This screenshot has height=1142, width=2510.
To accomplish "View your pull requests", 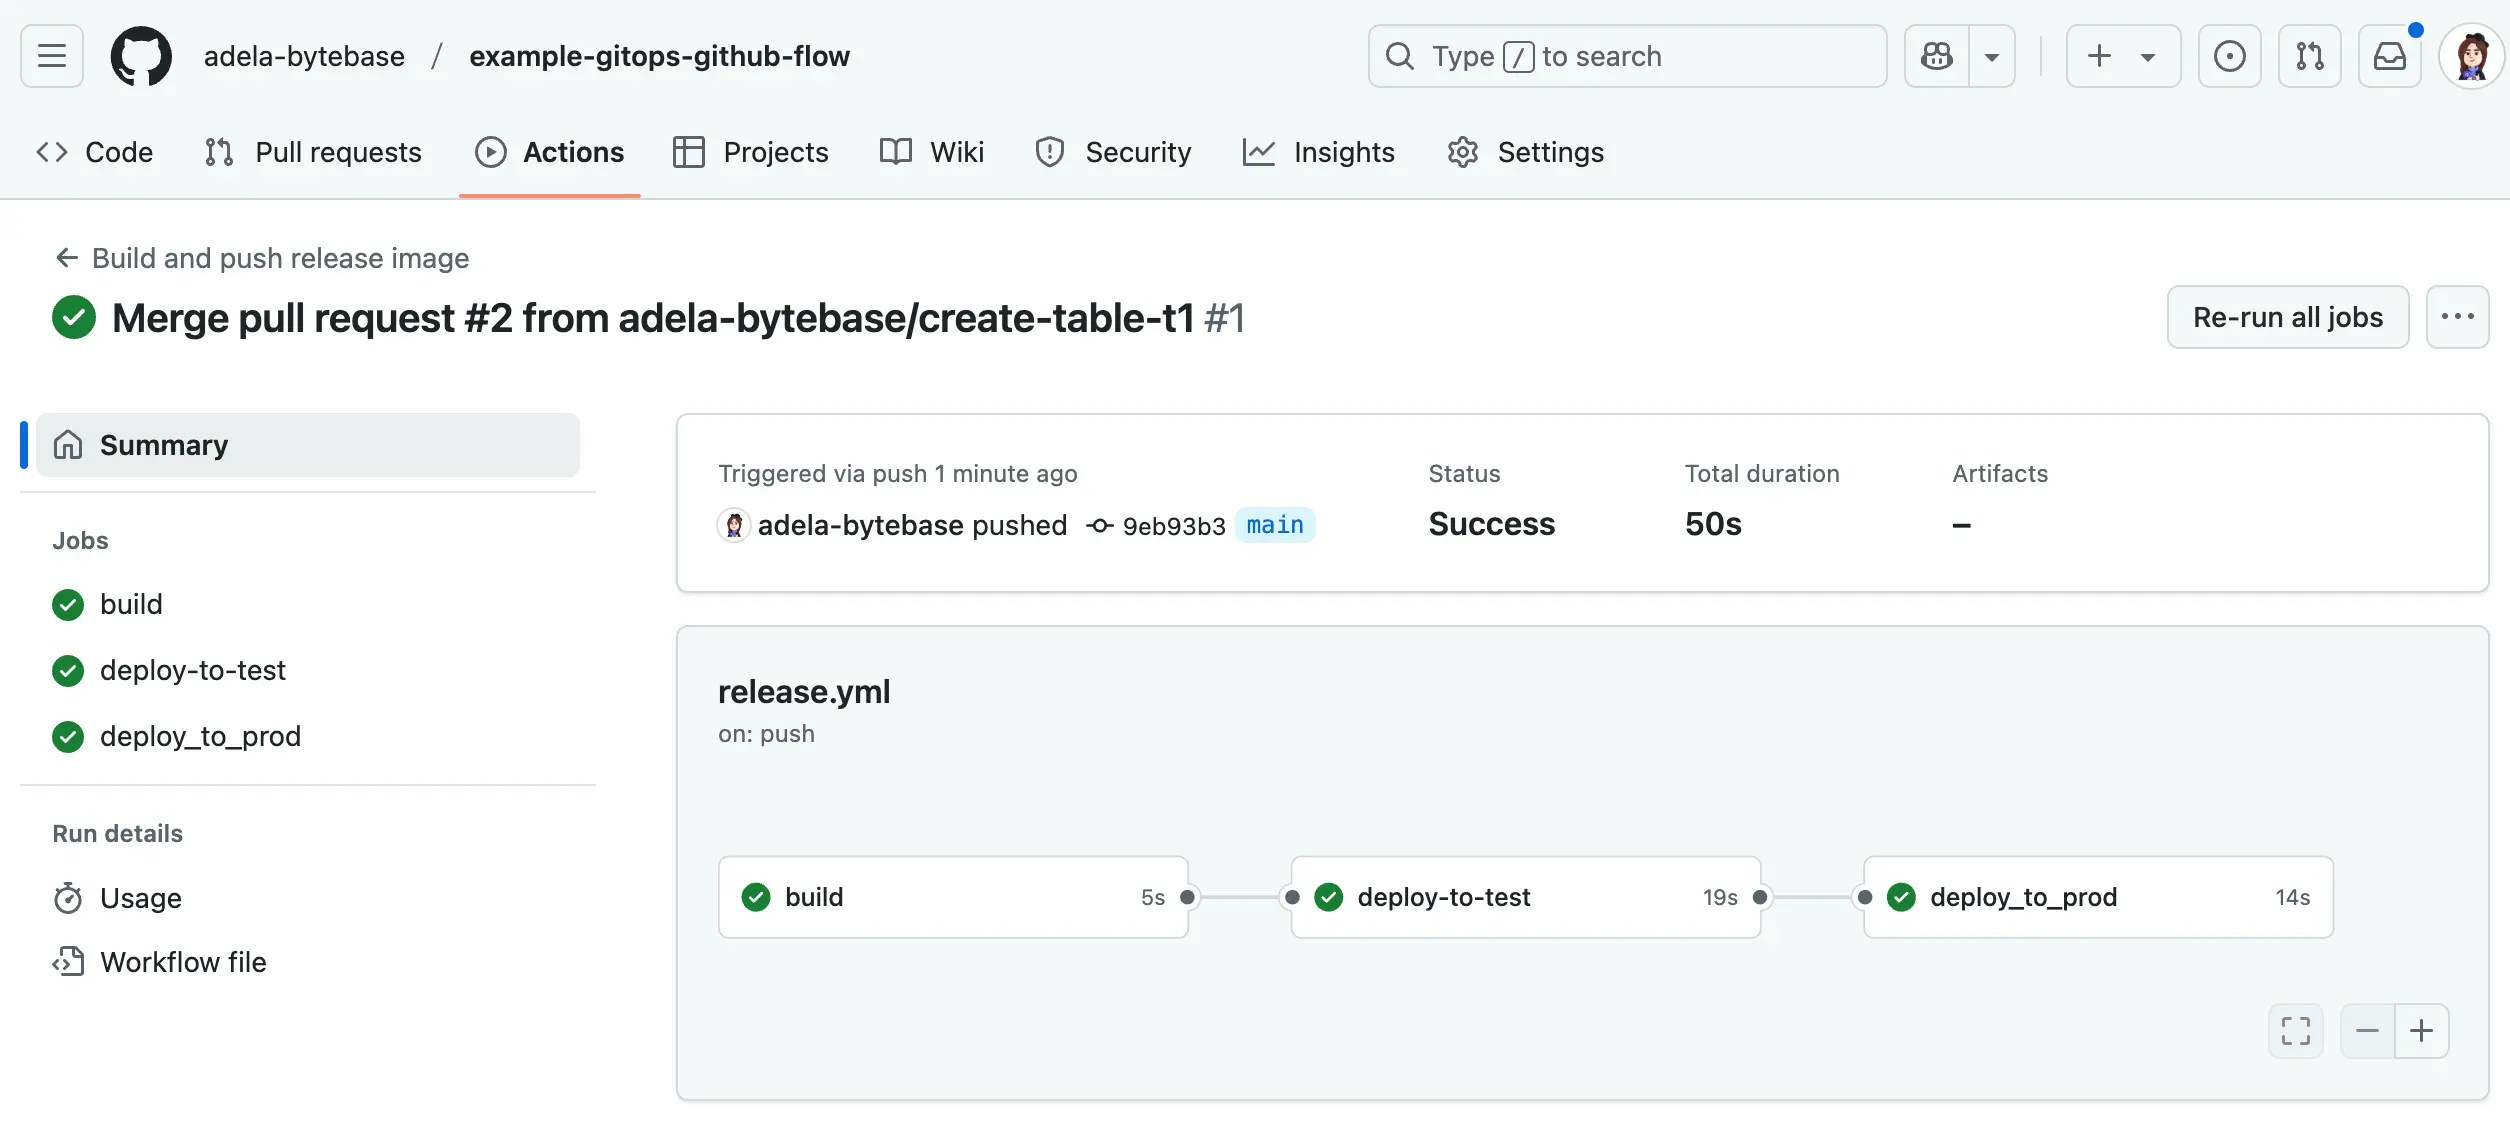I will point(2309,56).
